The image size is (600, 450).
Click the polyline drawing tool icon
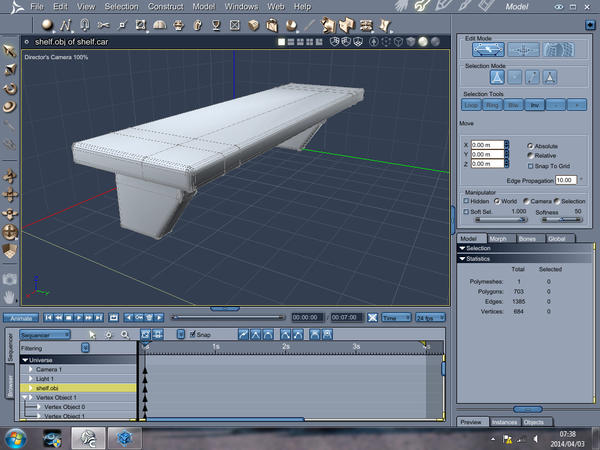(63, 24)
